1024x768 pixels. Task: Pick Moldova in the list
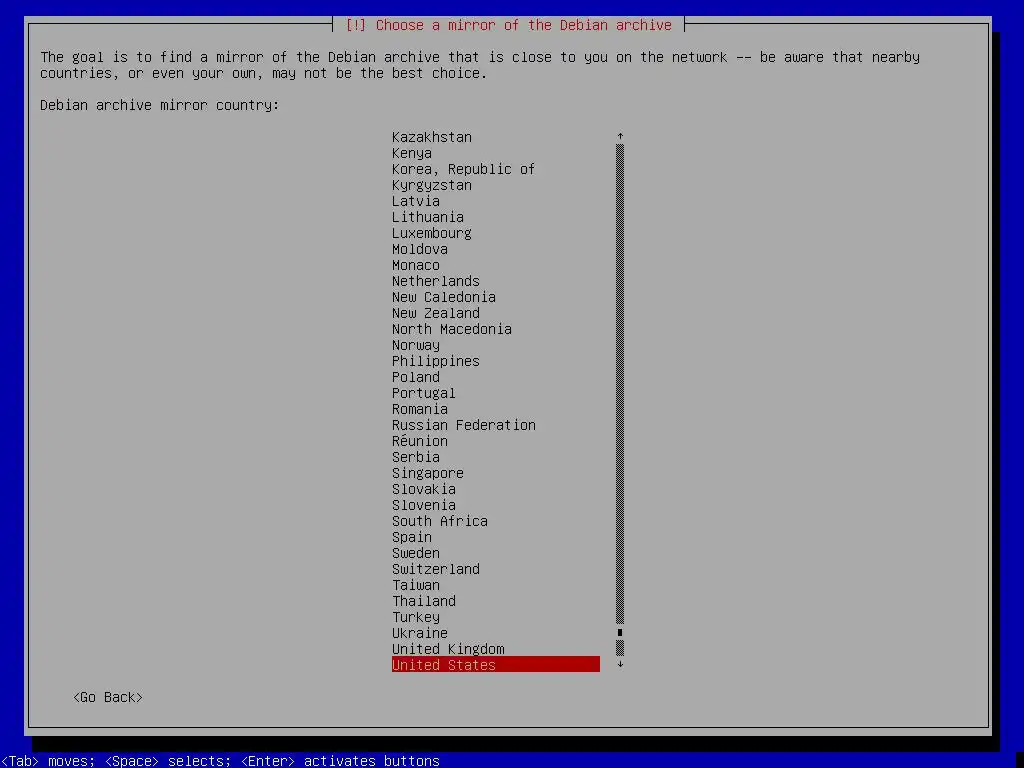[x=419, y=249]
